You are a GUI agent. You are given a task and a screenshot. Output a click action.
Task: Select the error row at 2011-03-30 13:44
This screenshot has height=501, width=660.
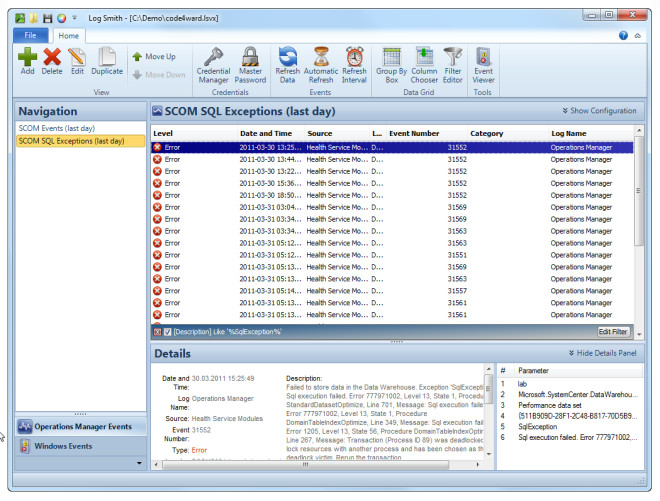(392, 160)
